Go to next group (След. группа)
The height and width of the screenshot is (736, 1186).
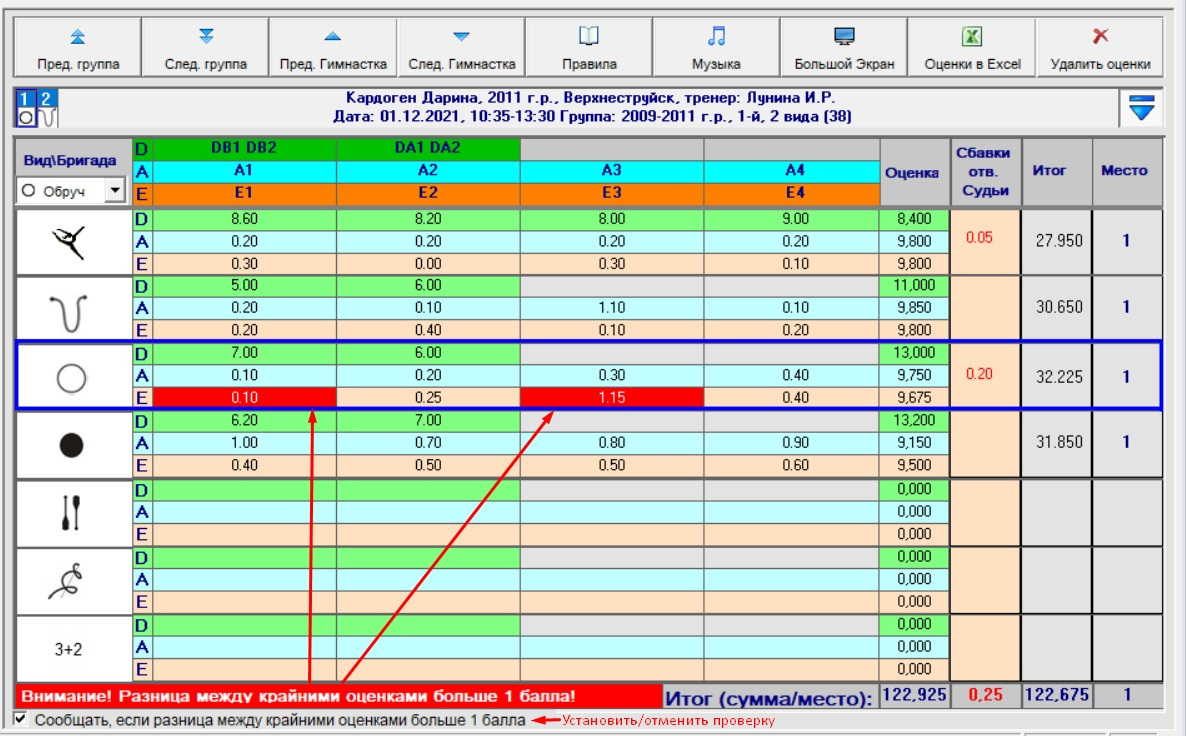pos(206,47)
